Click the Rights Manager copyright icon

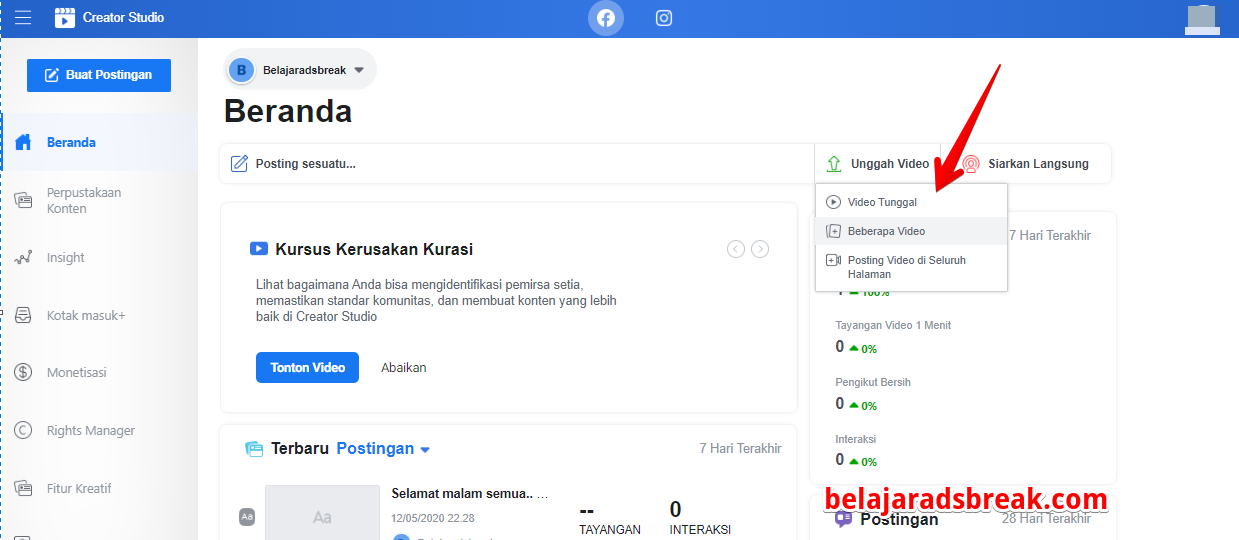(24, 430)
